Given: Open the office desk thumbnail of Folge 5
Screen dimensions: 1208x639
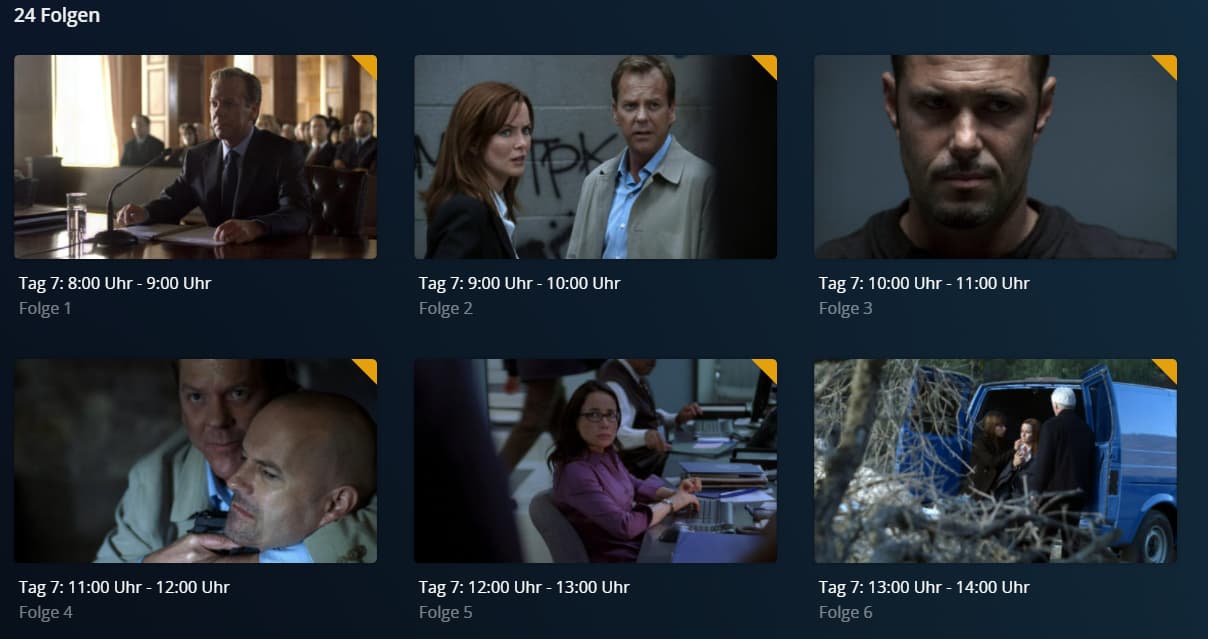Looking at the screenshot, I should (595, 461).
